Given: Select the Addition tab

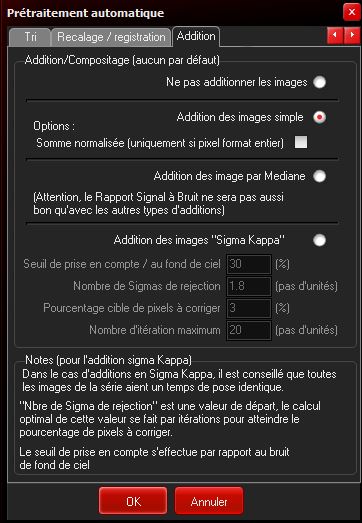Looking at the screenshot, I should pos(196,36).
